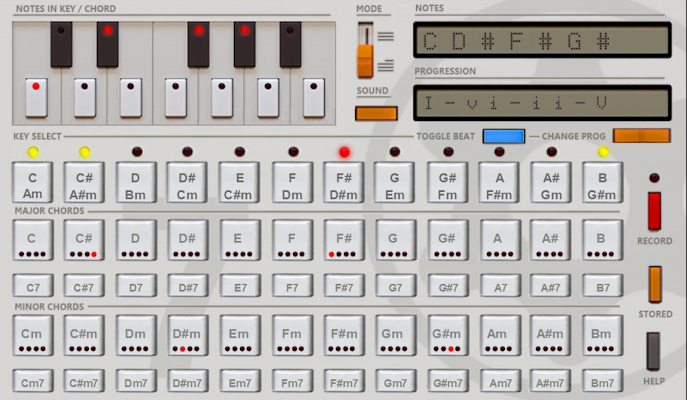
Task: Click the orange CHANGE PROG button
Action: 642,136
